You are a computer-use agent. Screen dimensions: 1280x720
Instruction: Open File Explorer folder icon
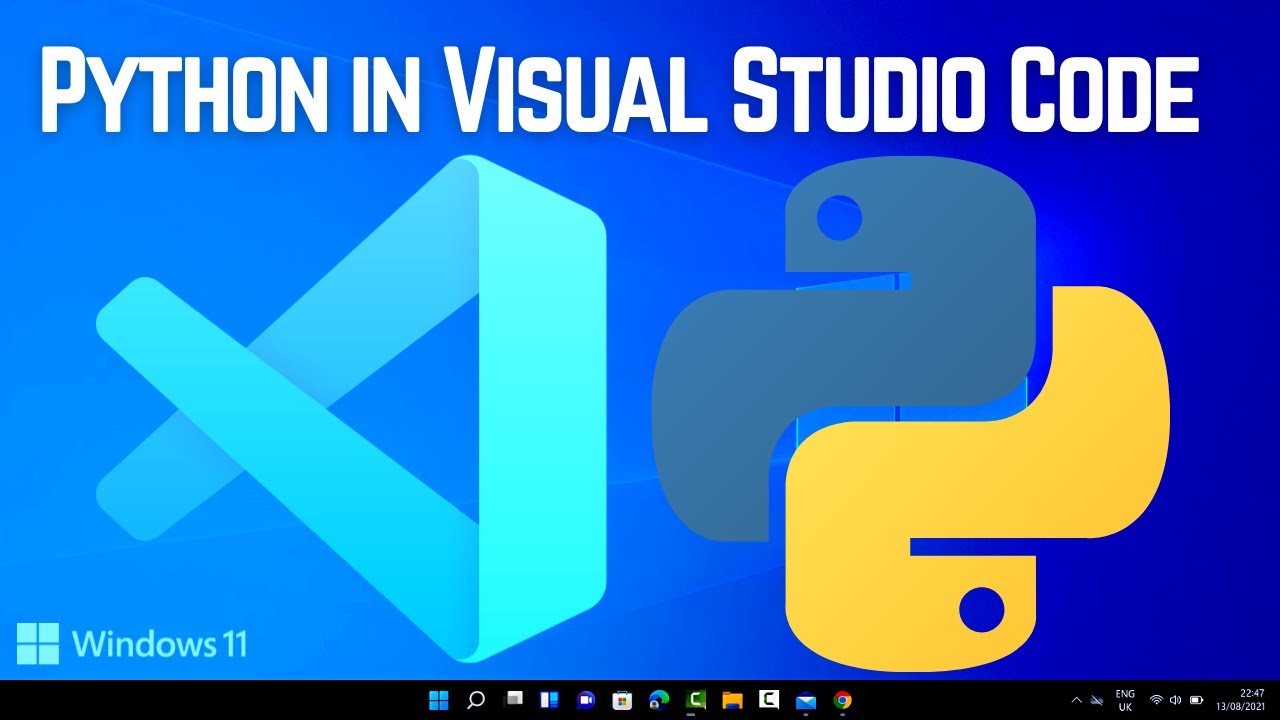click(733, 700)
